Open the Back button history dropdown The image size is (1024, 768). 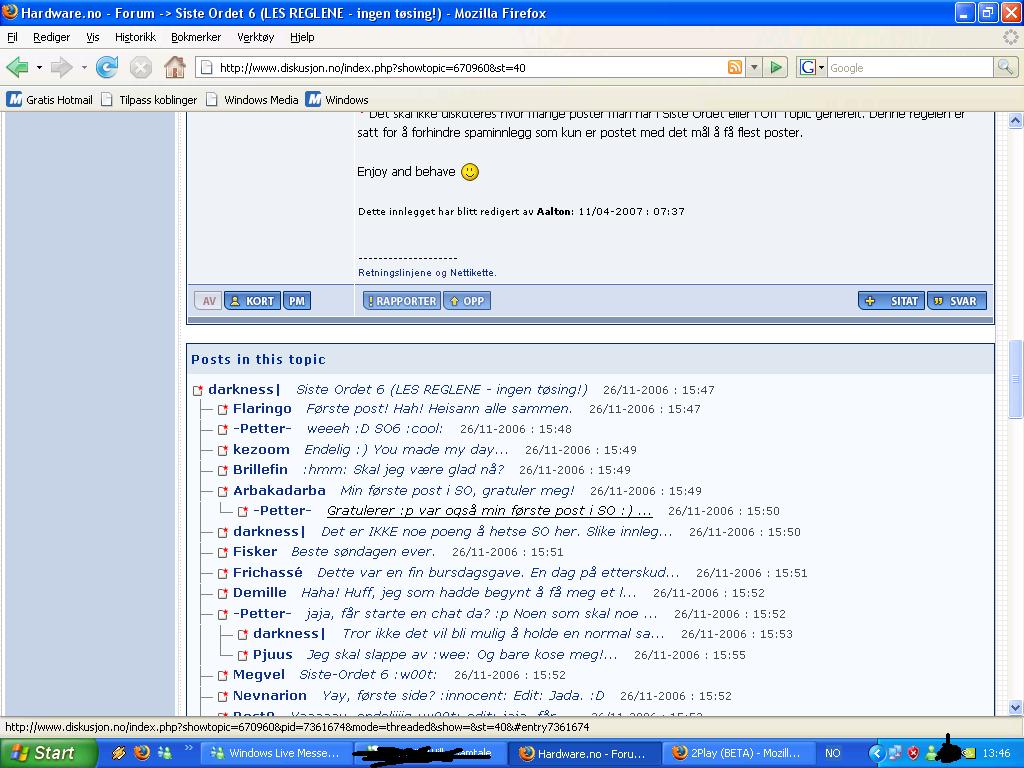tap(39, 67)
